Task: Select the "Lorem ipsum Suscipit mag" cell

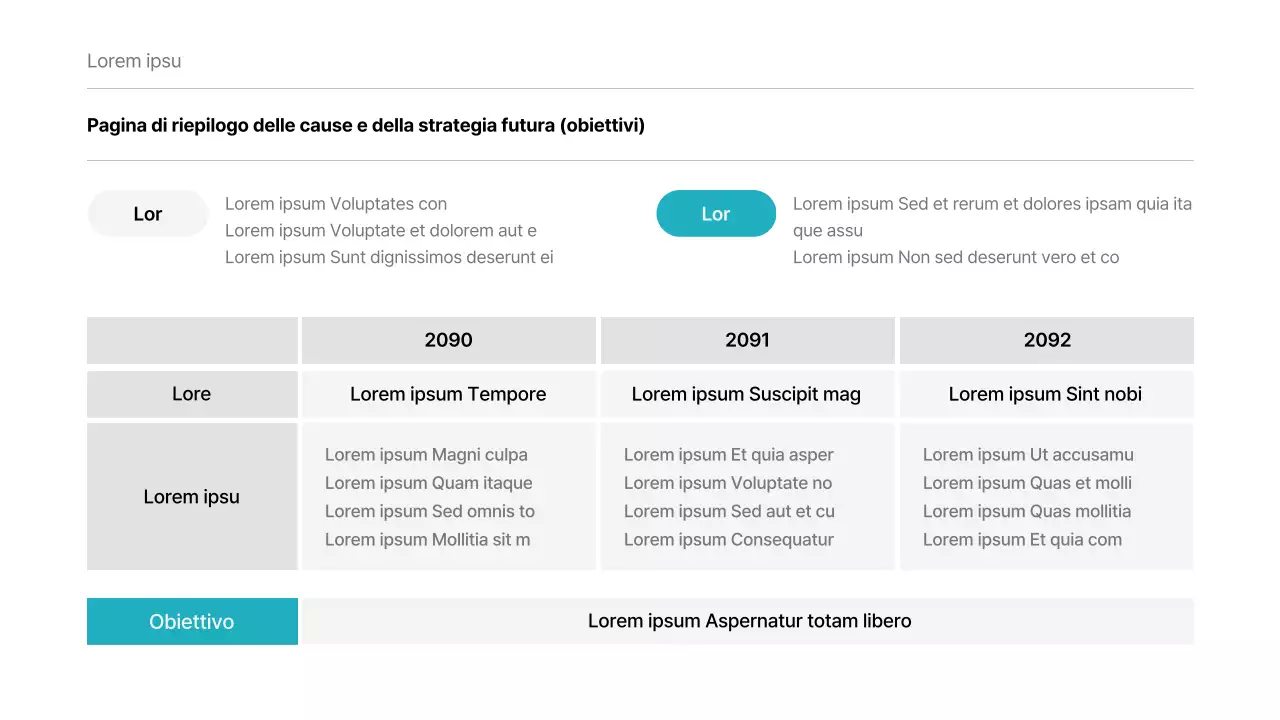Action: pyautogui.click(x=746, y=394)
